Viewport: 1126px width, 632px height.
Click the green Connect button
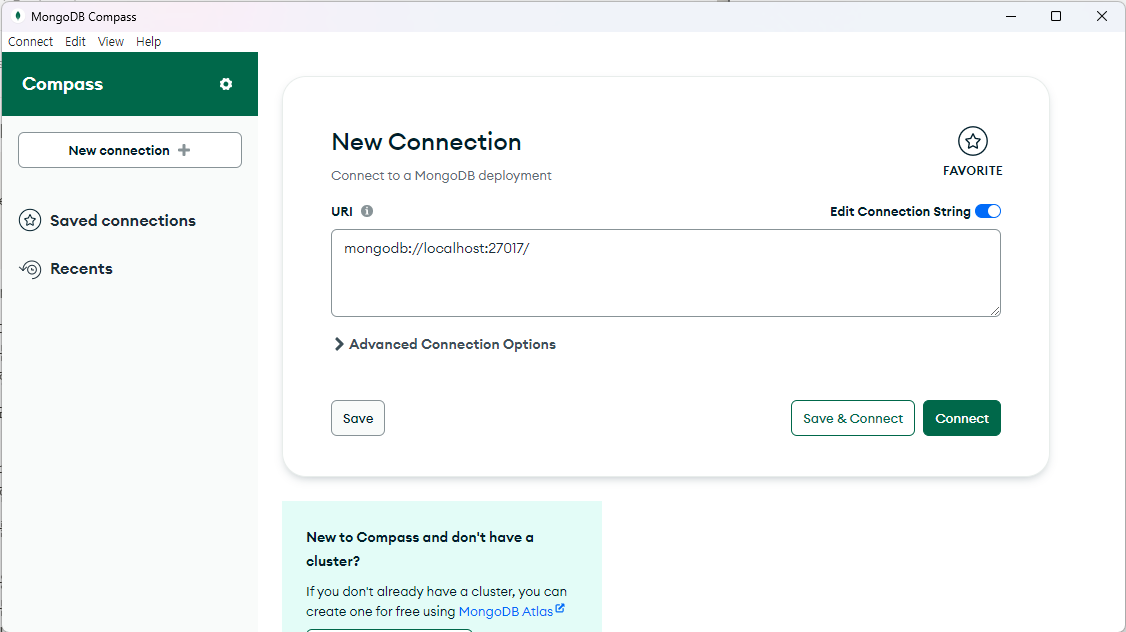962,418
